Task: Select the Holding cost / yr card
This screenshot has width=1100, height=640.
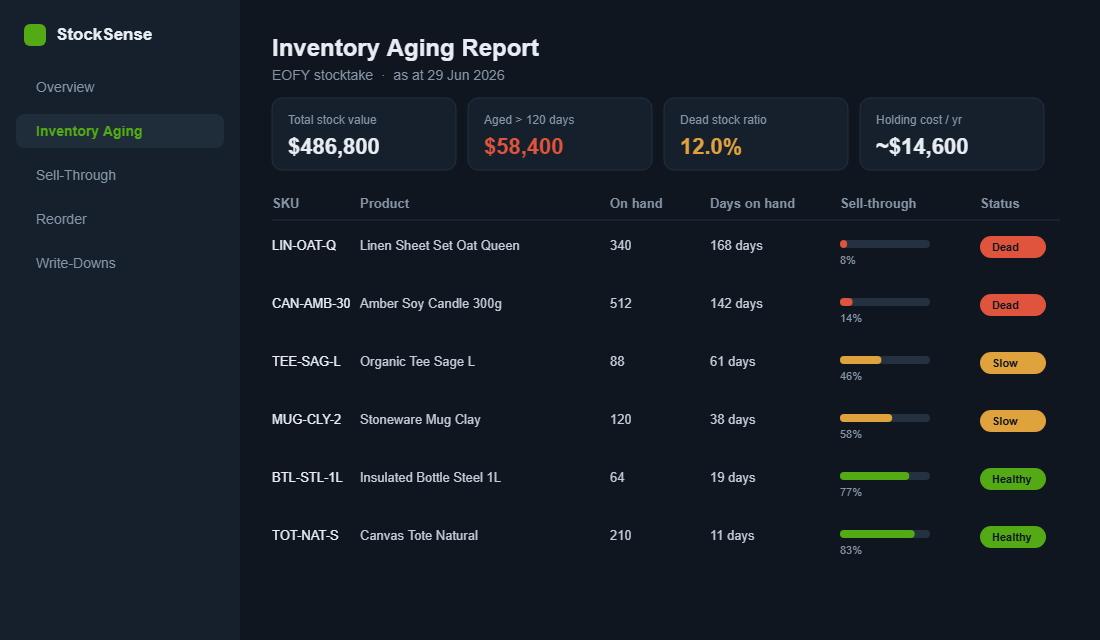Action: click(952, 134)
